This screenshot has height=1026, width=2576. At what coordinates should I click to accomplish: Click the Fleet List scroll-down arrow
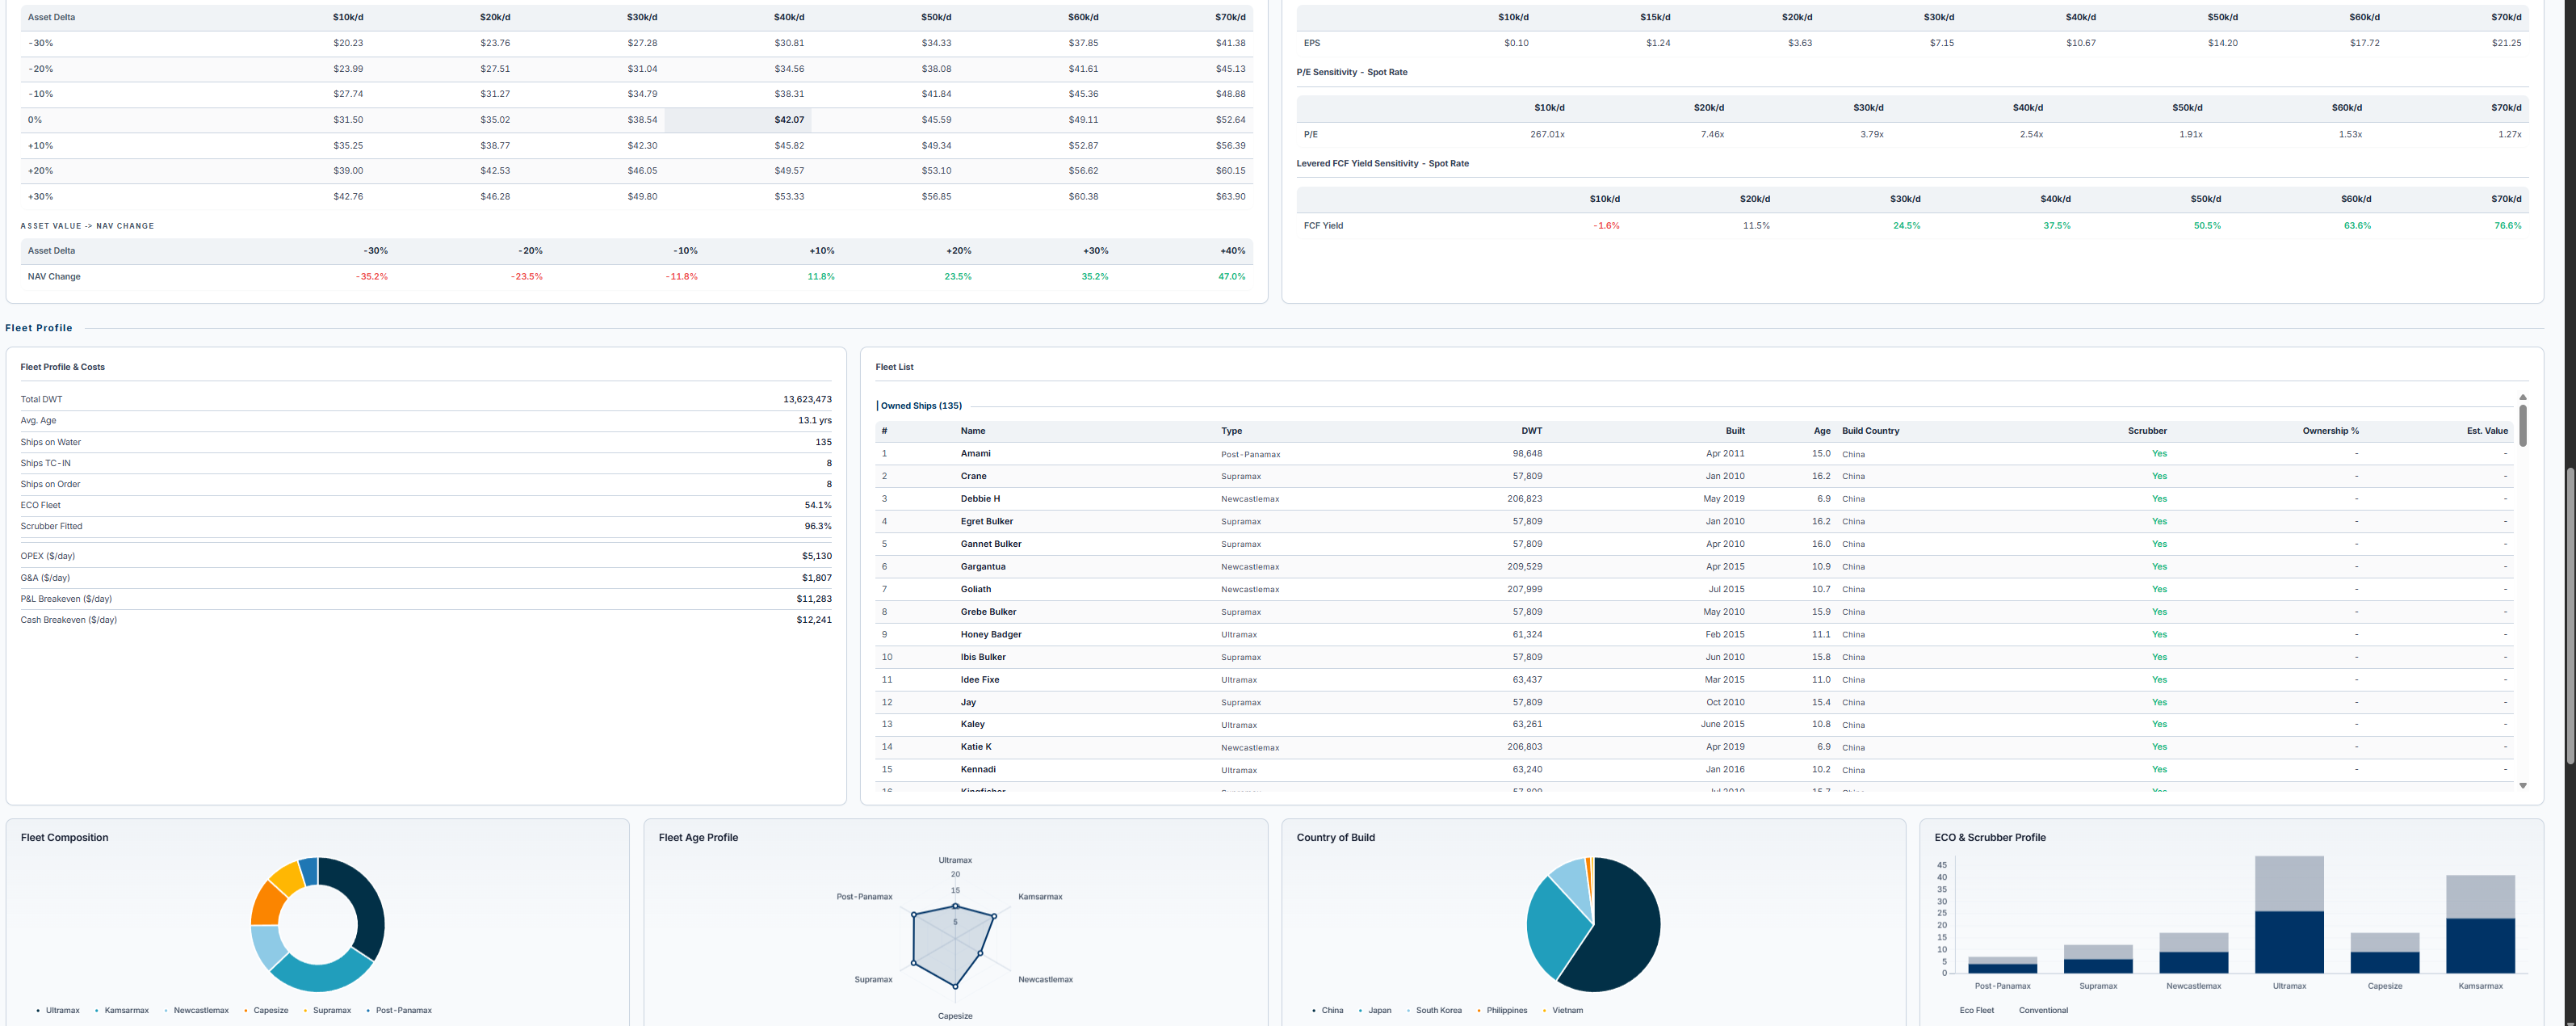(2522, 786)
